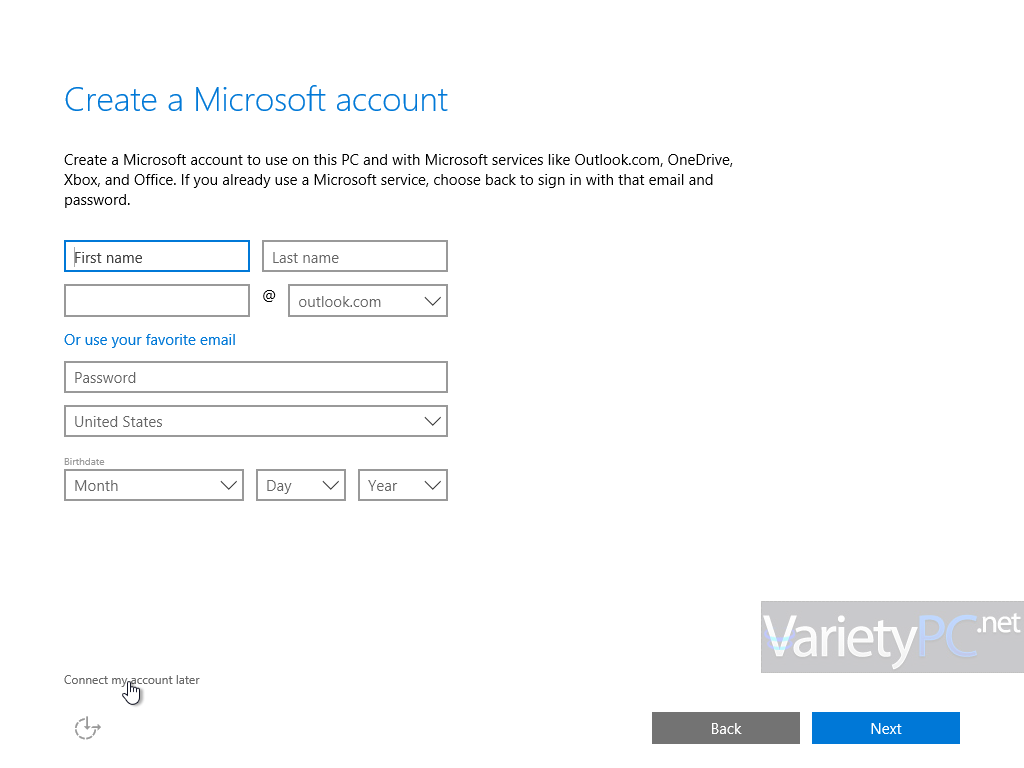Image resolution: width=1024 pixels, height=768 pixels.
Task: Click the Back button
Action: (x=726, y=728)
